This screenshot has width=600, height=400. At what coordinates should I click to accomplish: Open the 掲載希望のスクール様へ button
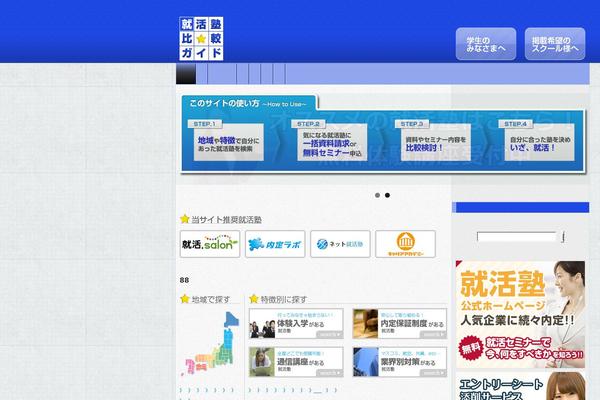(555, 44)
